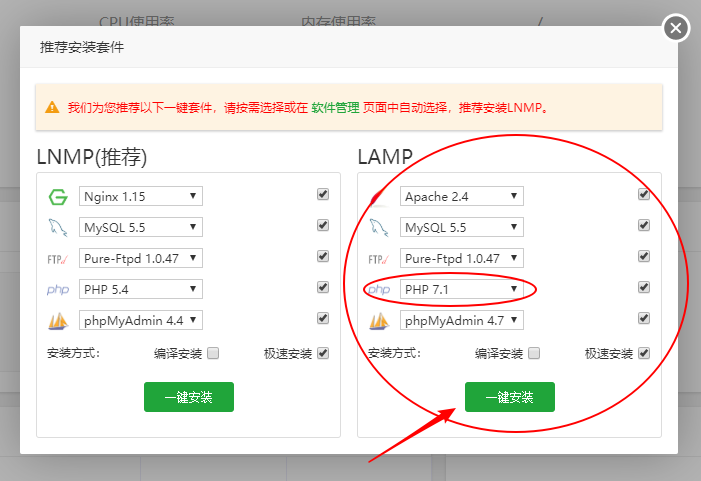Click the LNMP(推荐) heading
The width and height of the screenshot is (701, 481).
coord(92,157)
